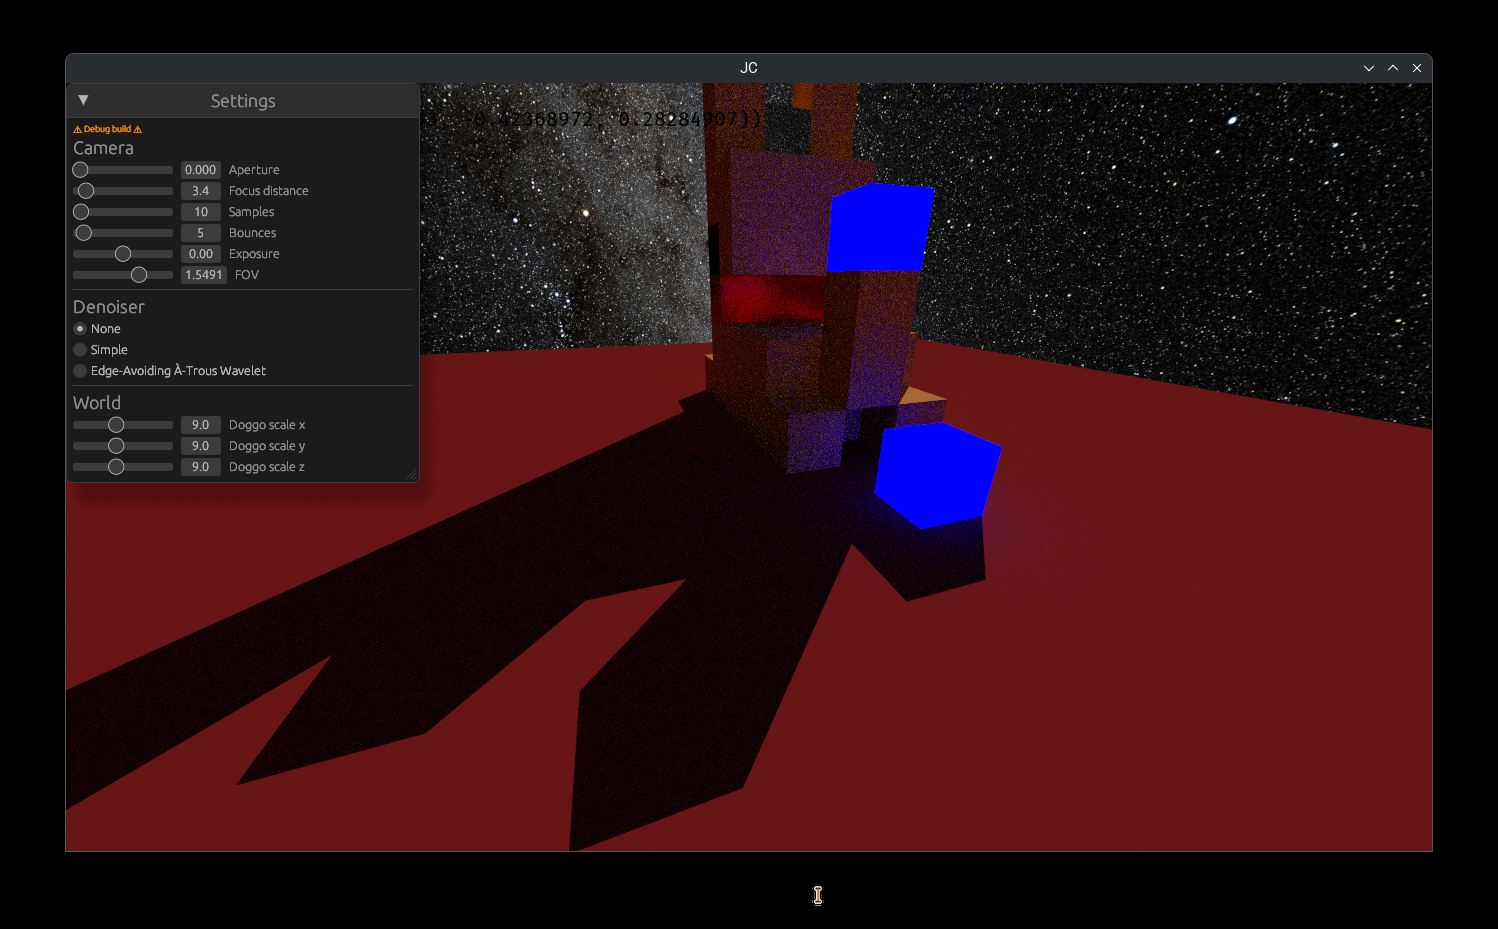Click the FOV slider handle
Viewport: 1498px width, 929px height.
[139, 275]
